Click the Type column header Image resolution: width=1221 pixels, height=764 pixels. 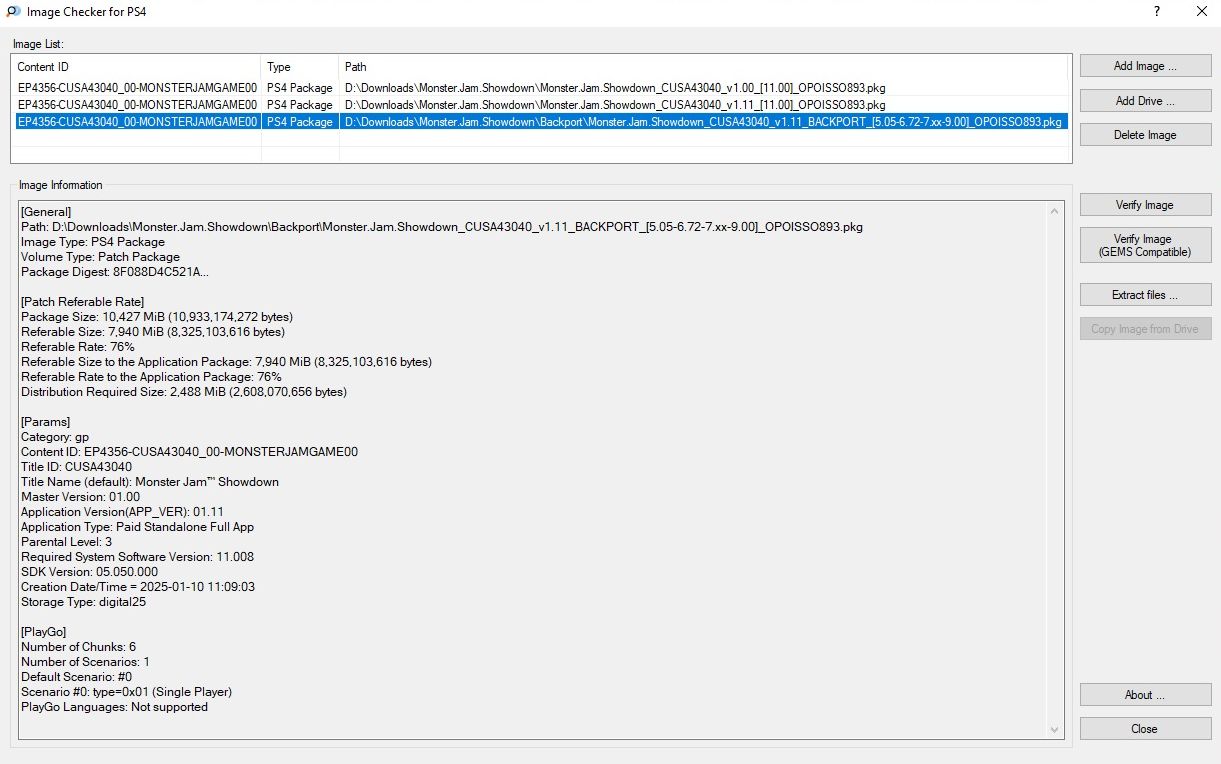[300, 67]
